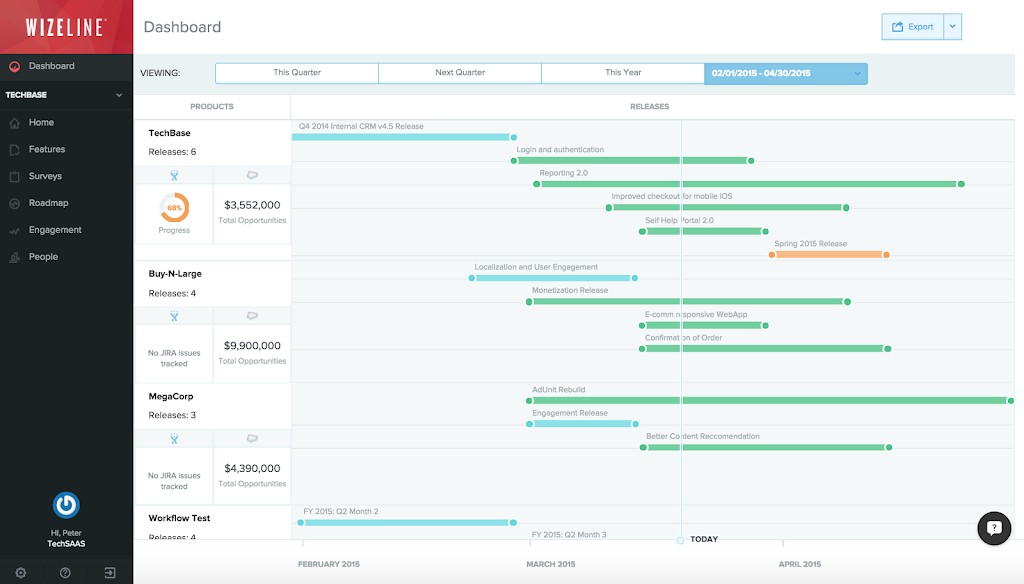The height and width of the screenshot is (584, 1024).
Task: Click the Dashboard gauge icon
Action: click(x=14, y=66)
